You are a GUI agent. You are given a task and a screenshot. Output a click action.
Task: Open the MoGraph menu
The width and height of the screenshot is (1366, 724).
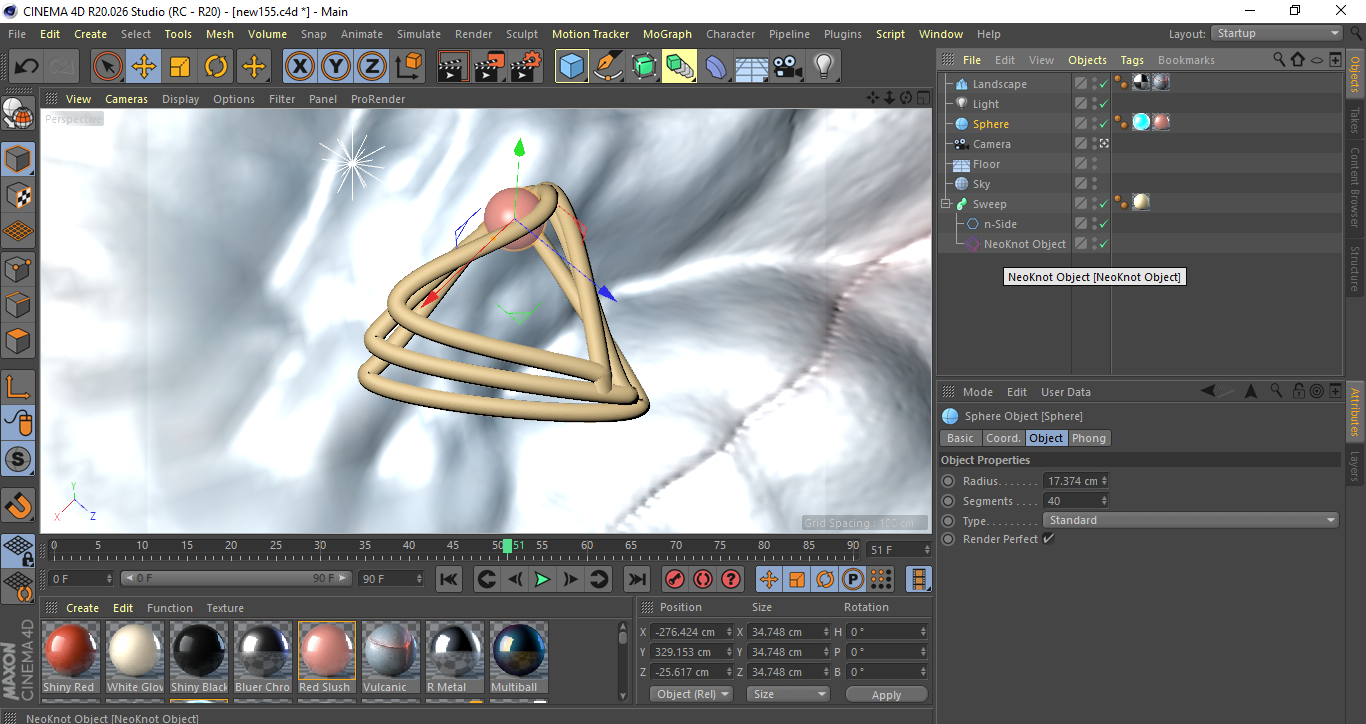pyautogui.click(x=667, y=34)
